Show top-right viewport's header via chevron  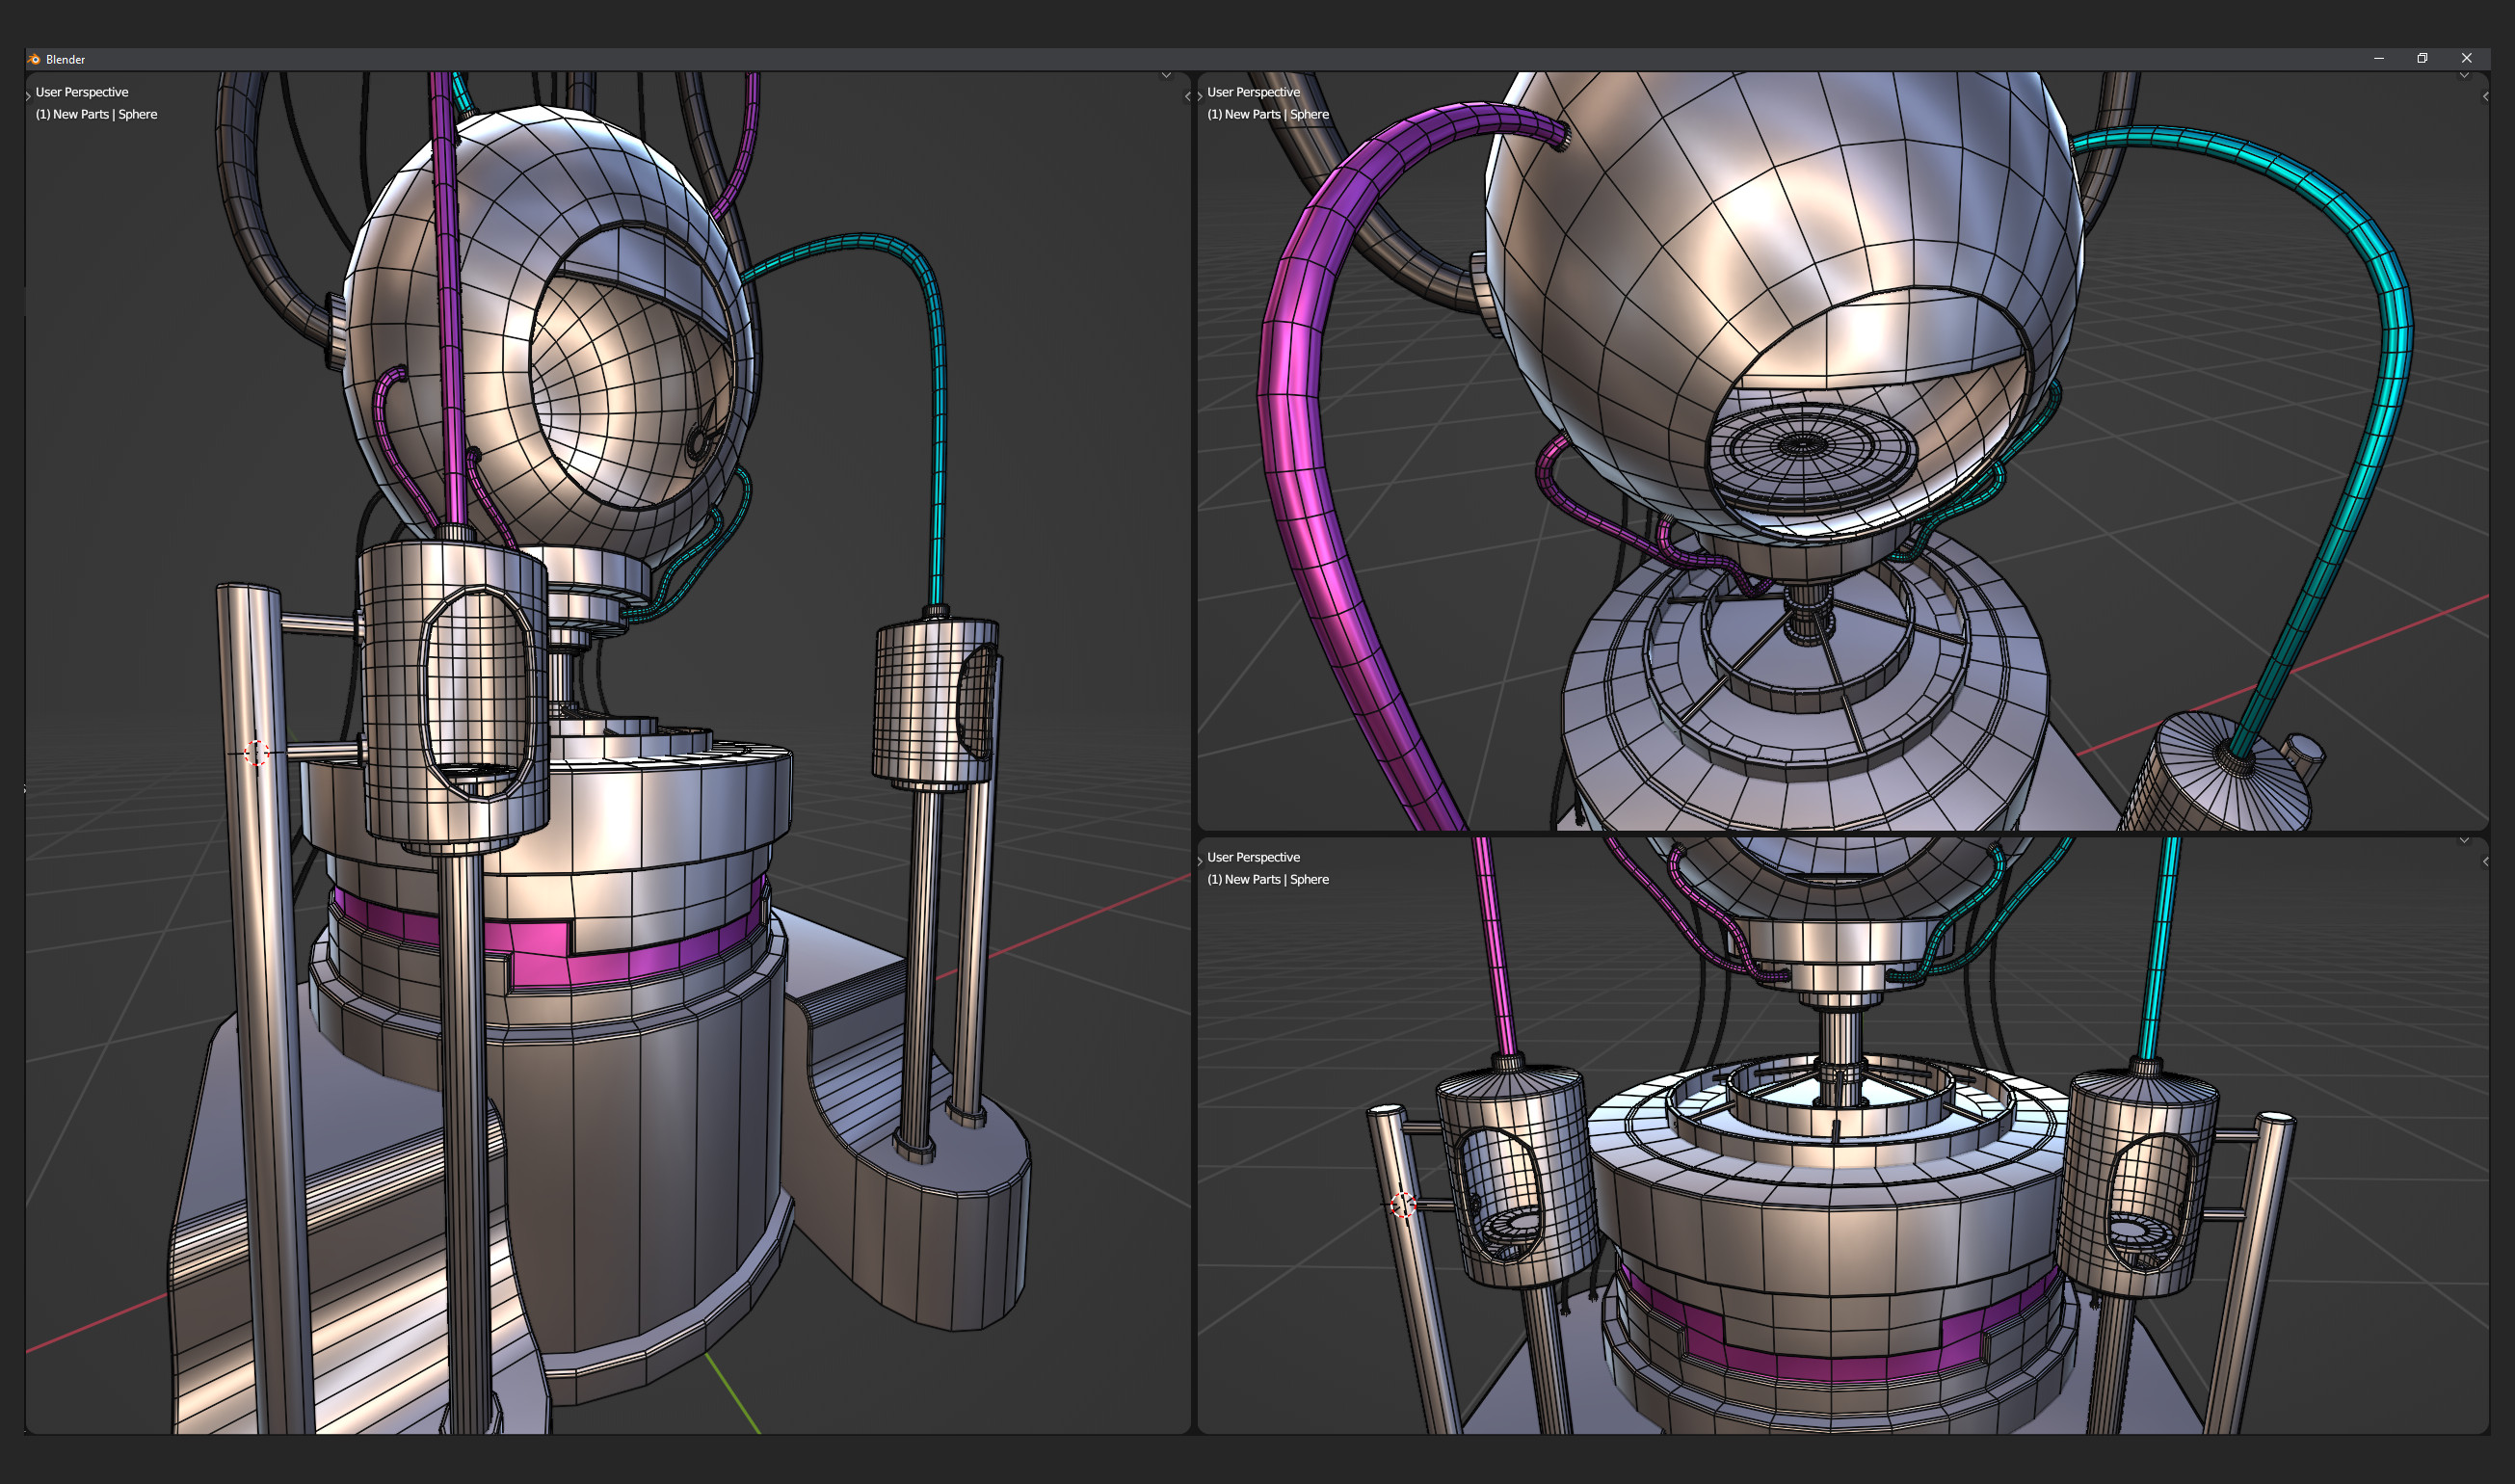2464,76
